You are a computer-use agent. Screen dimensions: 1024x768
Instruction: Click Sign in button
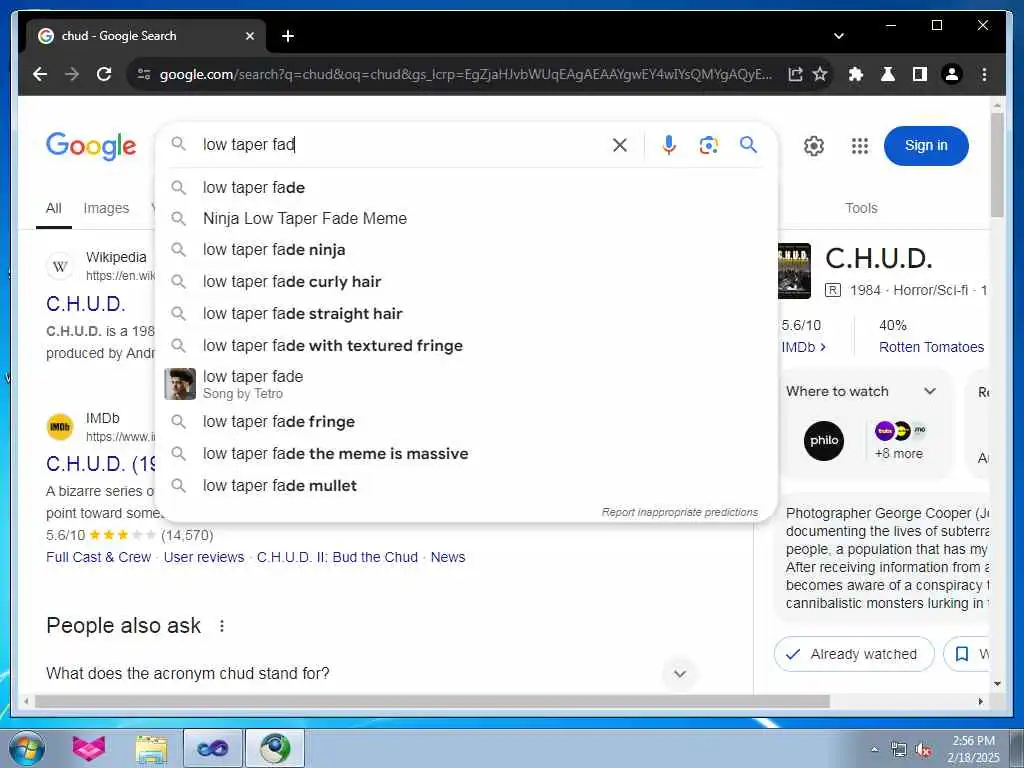[925, 146]
